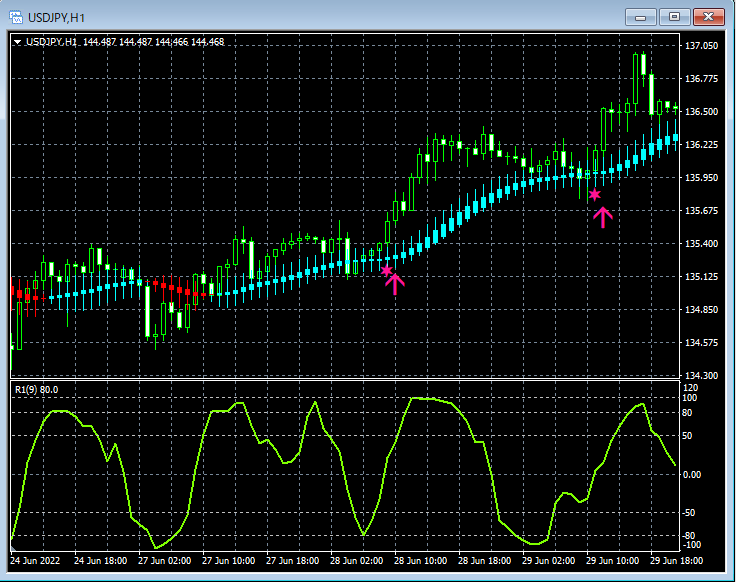Click the 134.575 price scale label
737x582 pixels.
(x=702, y=343)
